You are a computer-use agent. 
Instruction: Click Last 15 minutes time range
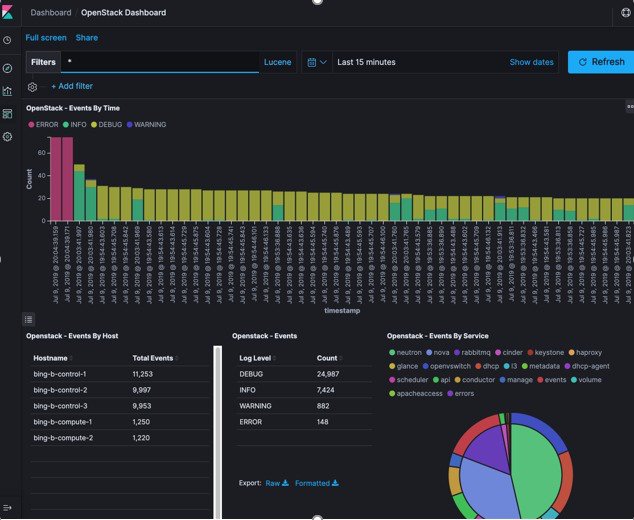click(x=366, y=62)
